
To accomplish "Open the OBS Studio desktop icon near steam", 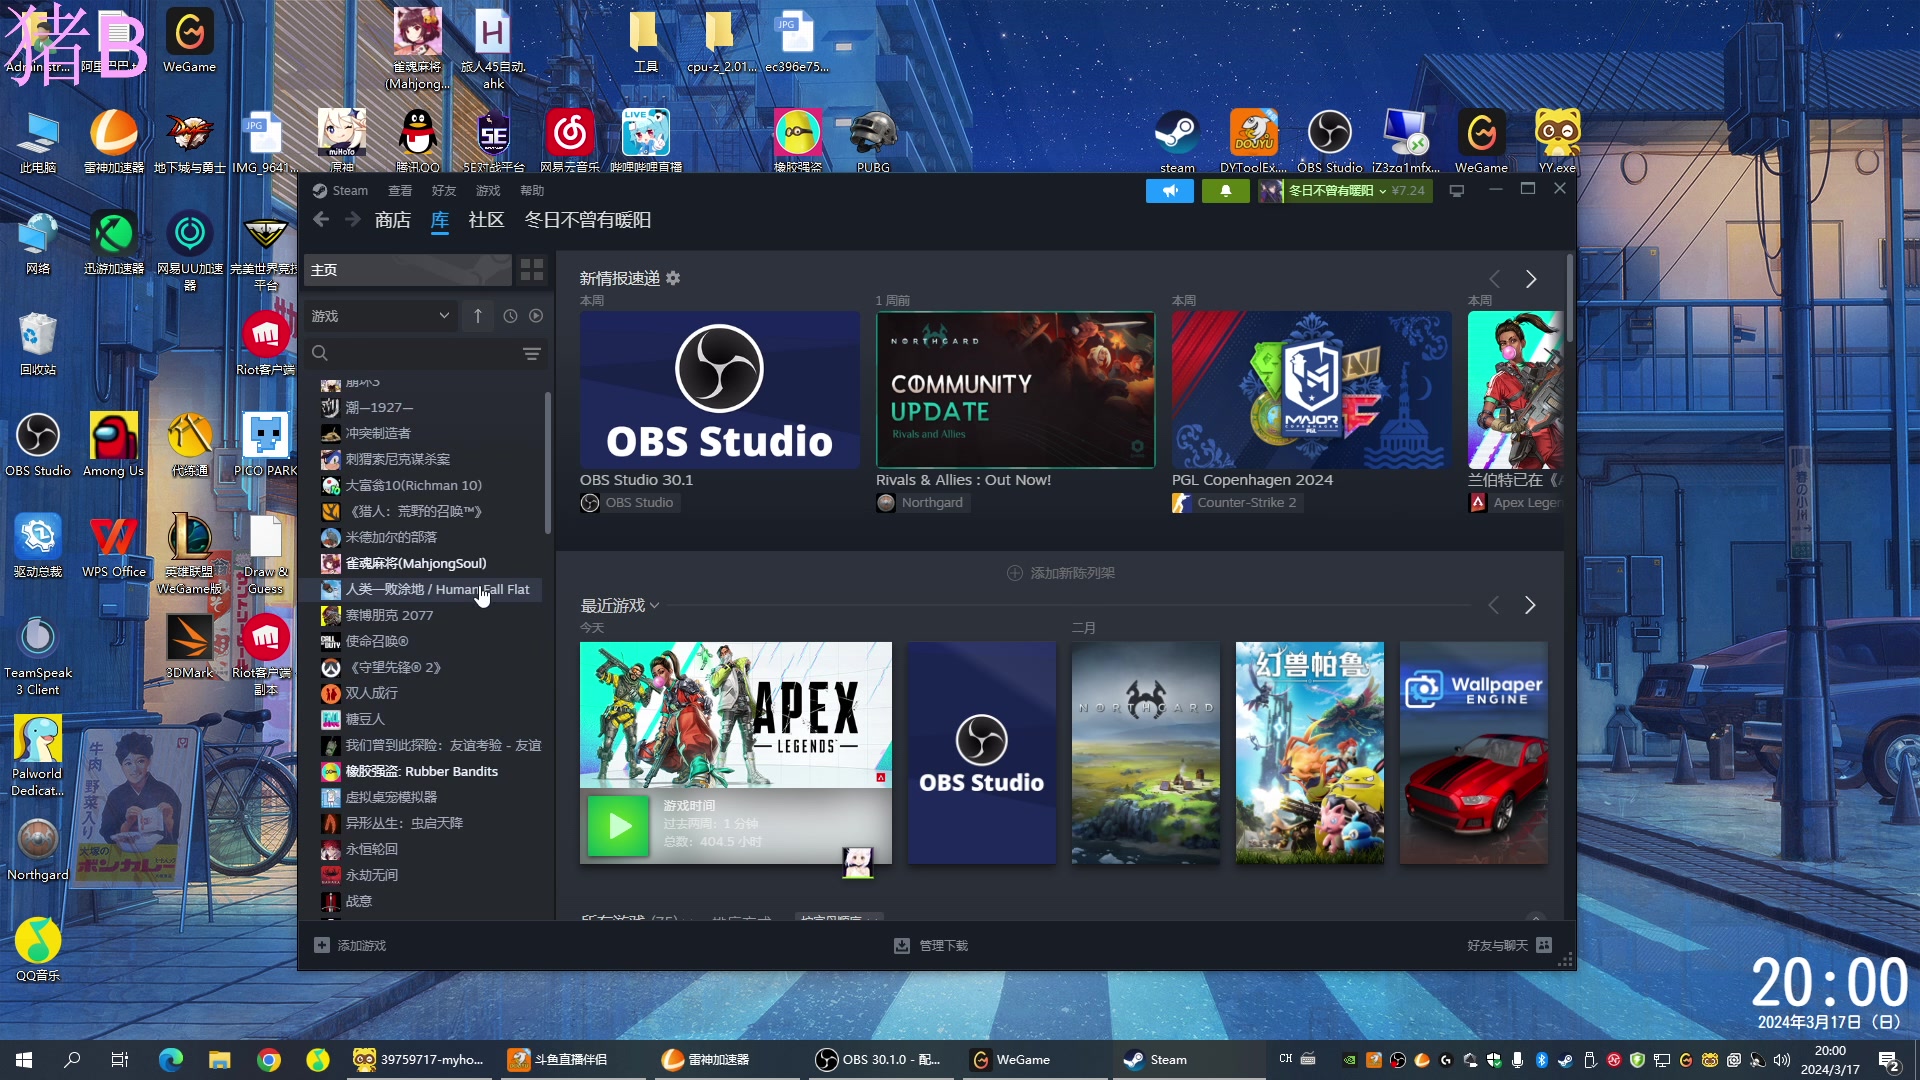I will [x=1329, y=141].
